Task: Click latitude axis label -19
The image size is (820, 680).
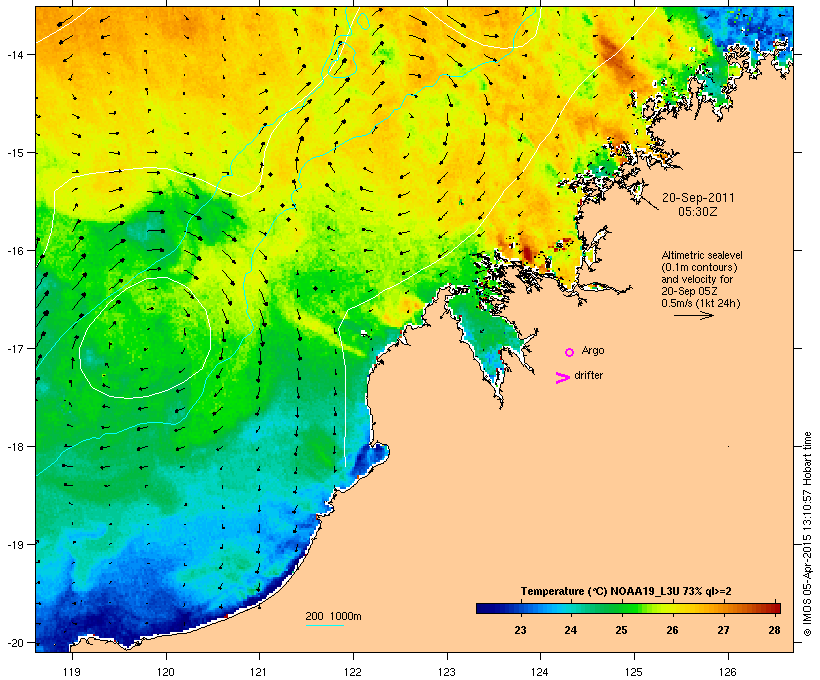Action: tap(14, 545)
